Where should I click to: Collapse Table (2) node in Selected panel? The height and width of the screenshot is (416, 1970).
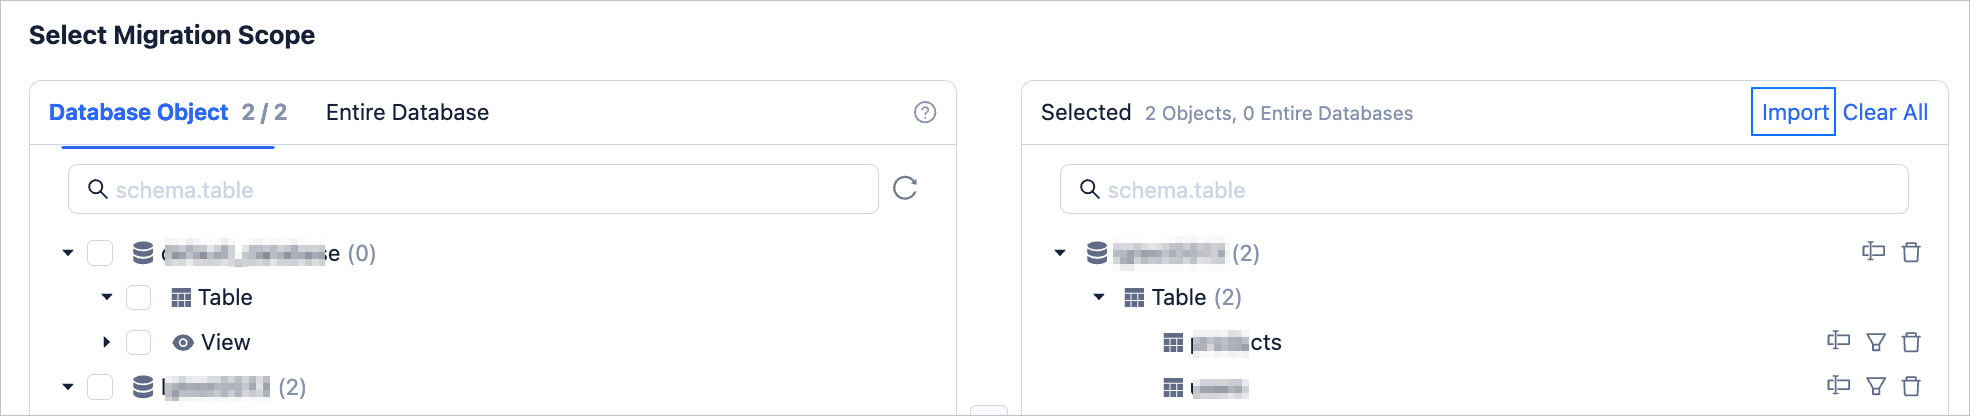click(x=1099, y=297)
